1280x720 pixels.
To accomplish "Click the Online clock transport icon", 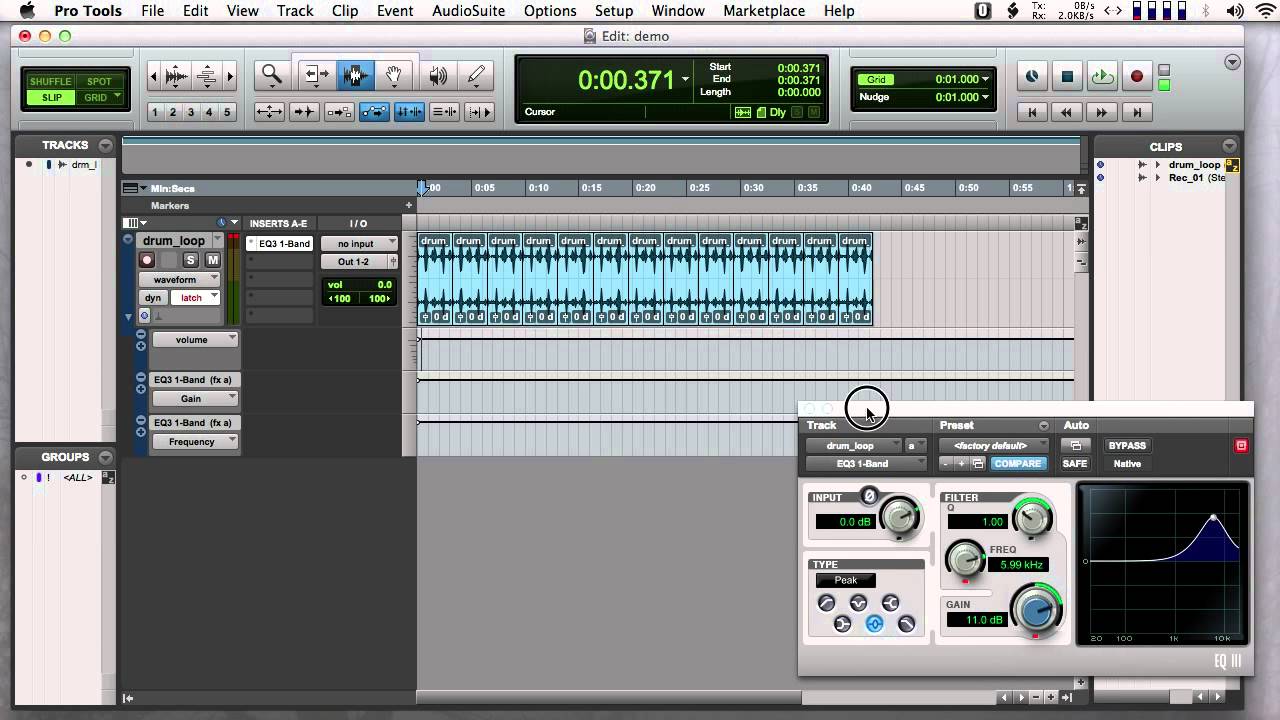I will click(x=1031, y=76).
